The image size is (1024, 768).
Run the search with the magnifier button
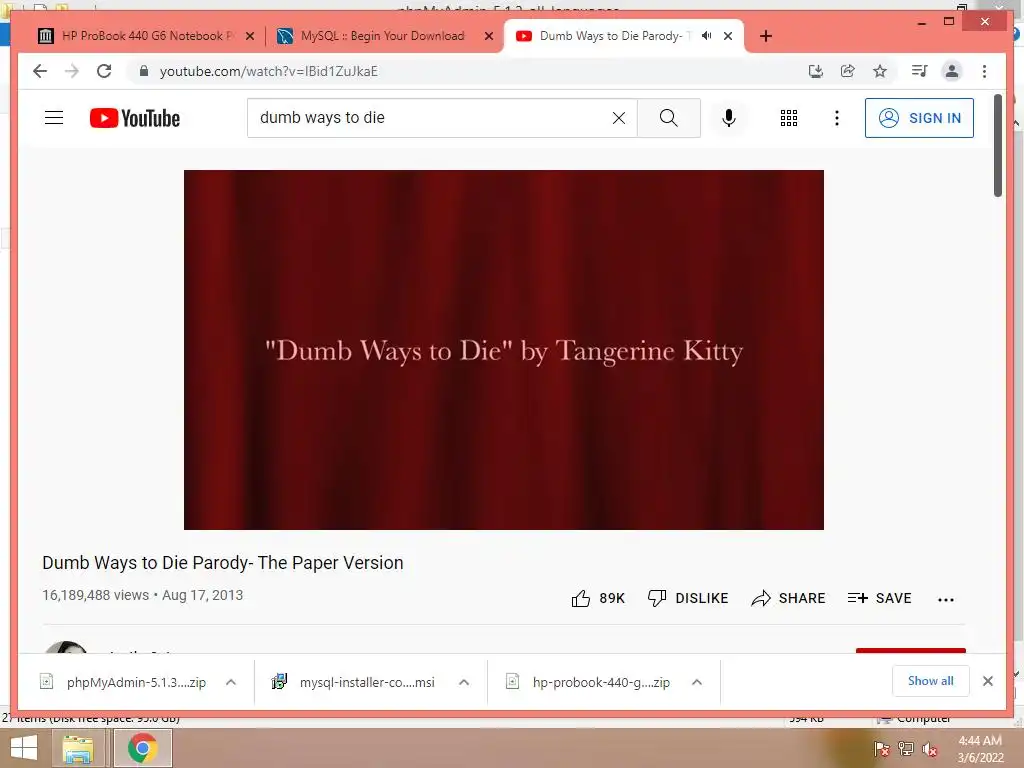tap(669, 118)
